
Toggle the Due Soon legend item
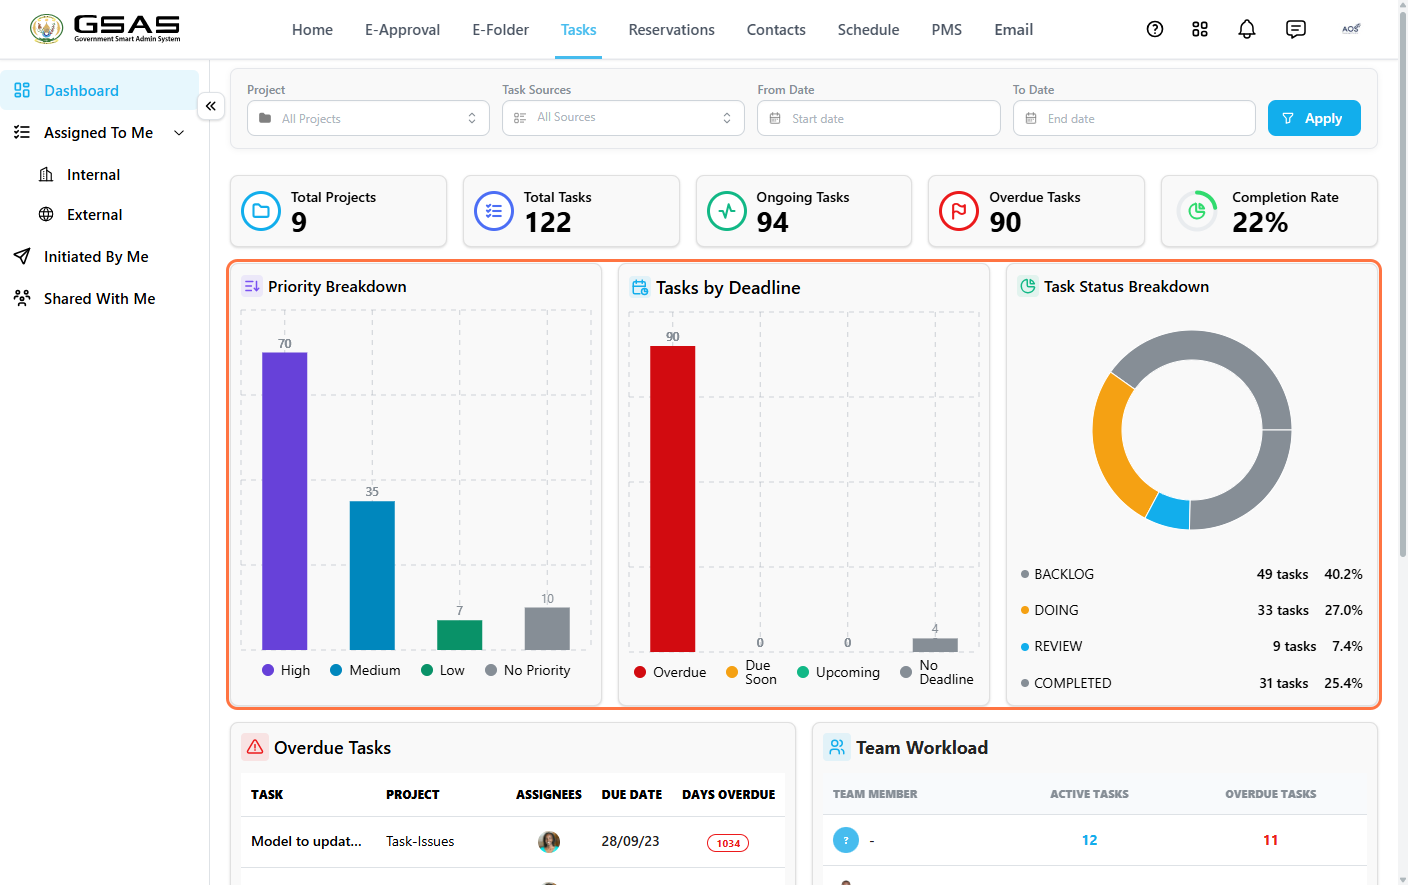pos(751,672)
